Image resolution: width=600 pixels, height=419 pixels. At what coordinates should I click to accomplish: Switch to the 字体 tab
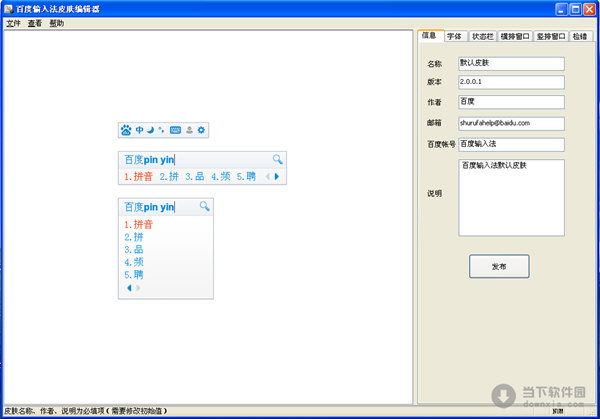pyautogui.click(x=455, y=36)
